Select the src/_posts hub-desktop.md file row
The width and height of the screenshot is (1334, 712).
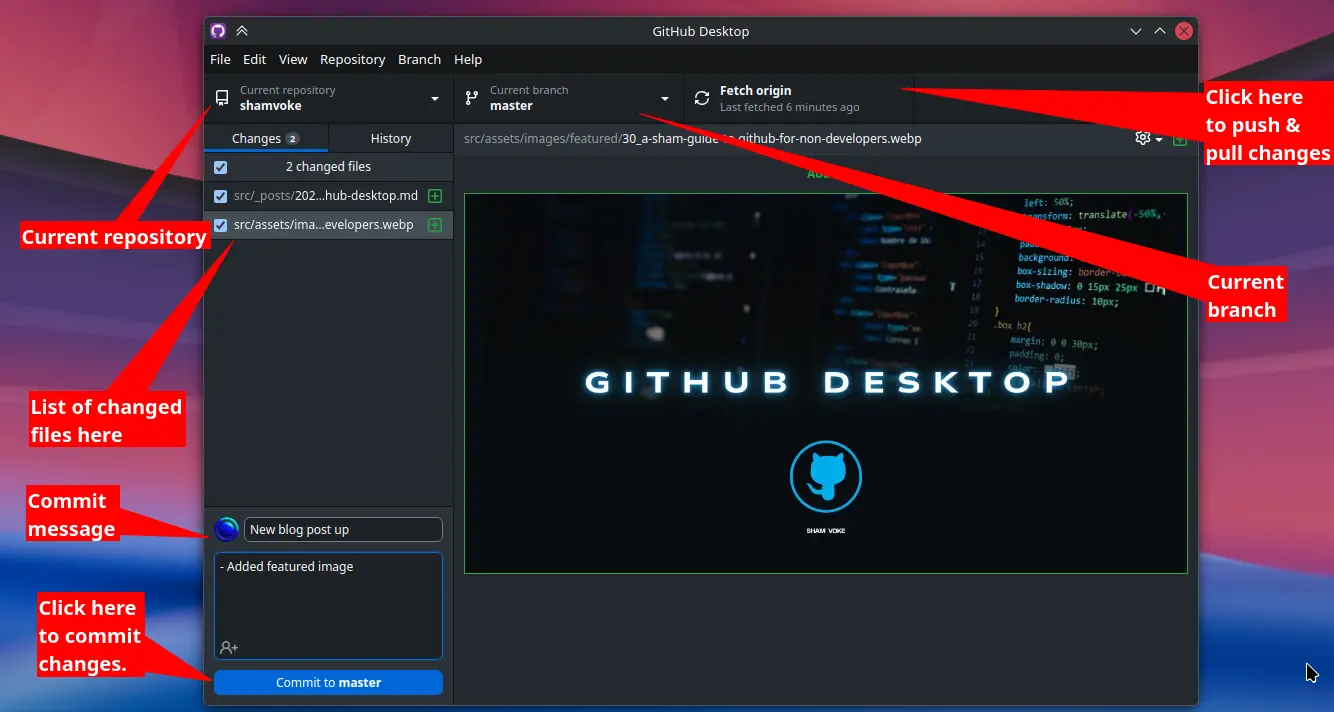(328, 196)
